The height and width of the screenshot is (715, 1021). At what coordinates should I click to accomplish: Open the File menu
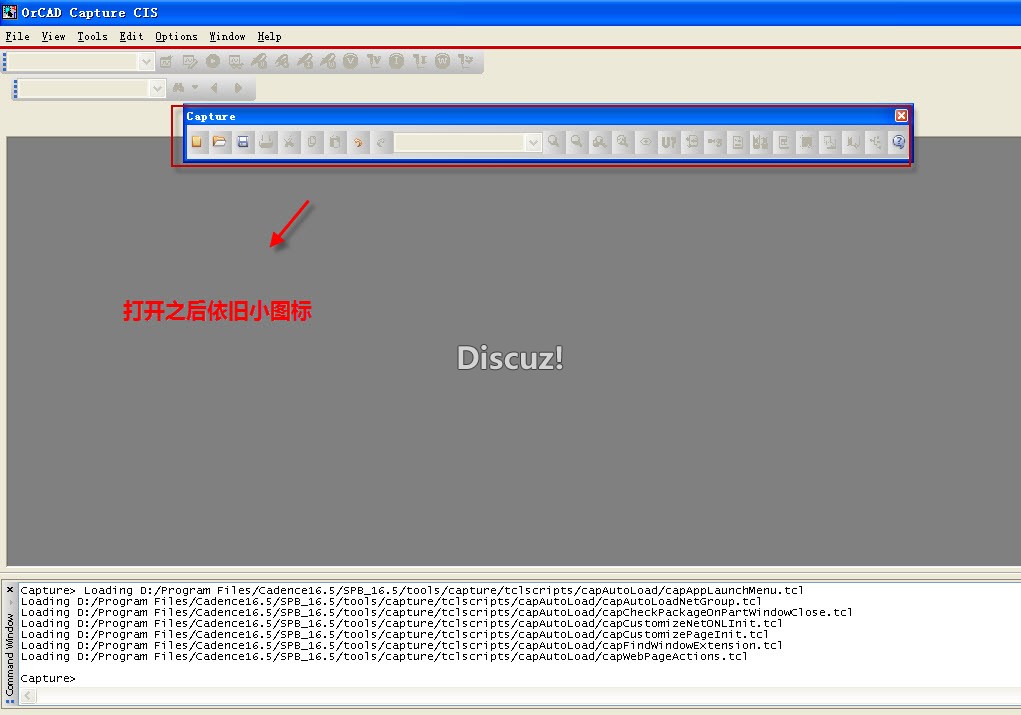tap(18, 36)
